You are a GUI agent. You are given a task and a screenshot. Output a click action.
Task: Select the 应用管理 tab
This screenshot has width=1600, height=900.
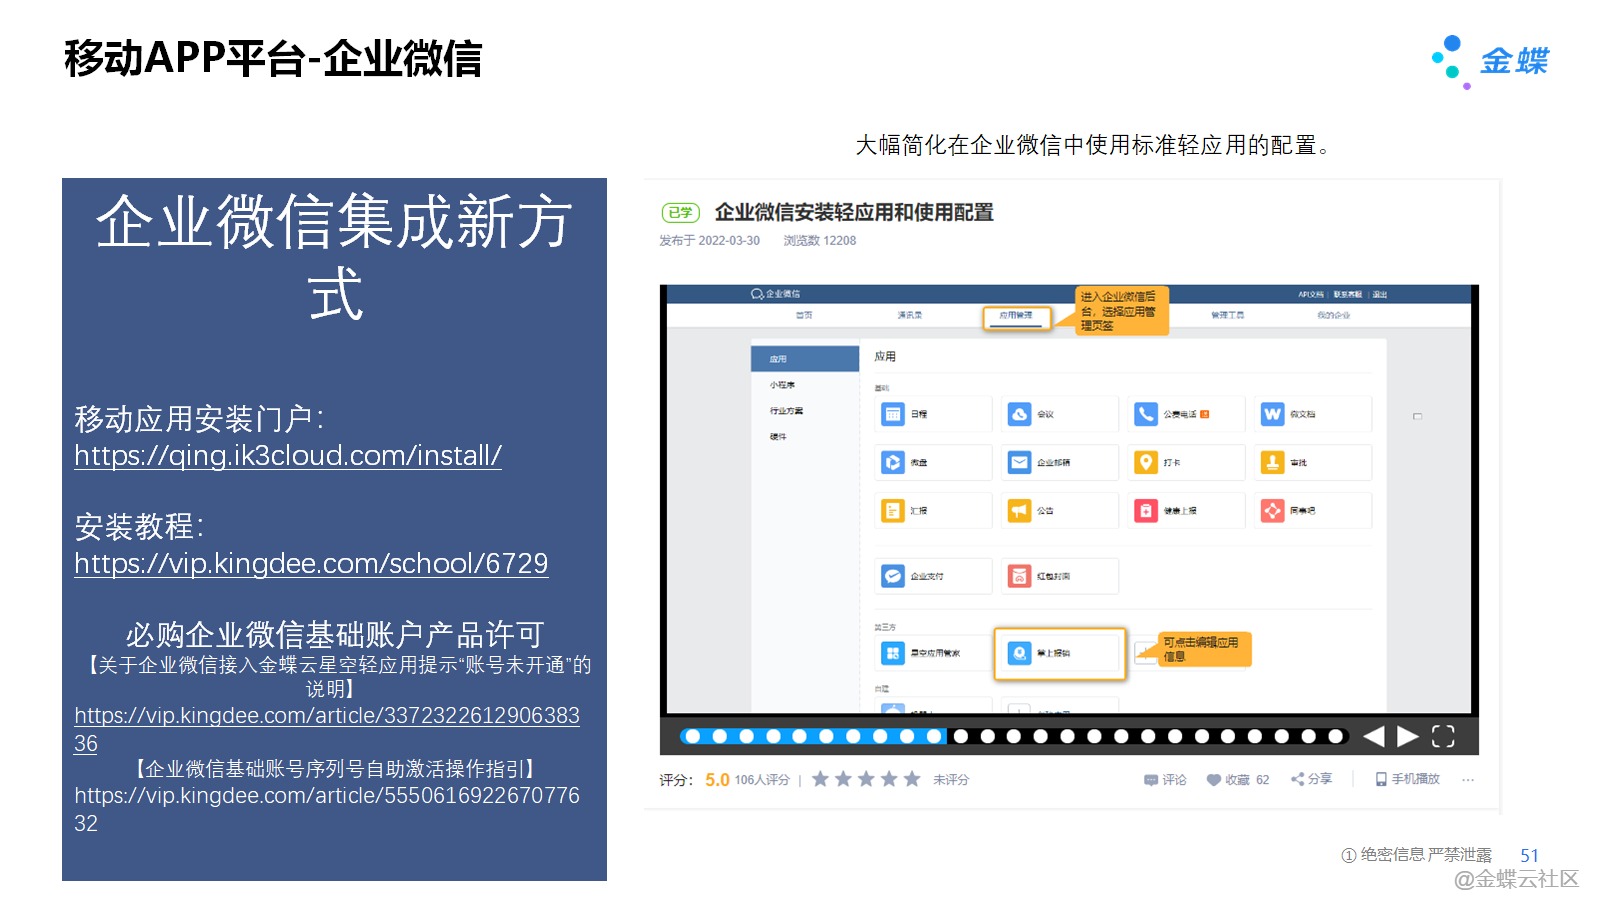pyautogui.click(x=1016, y=316)
